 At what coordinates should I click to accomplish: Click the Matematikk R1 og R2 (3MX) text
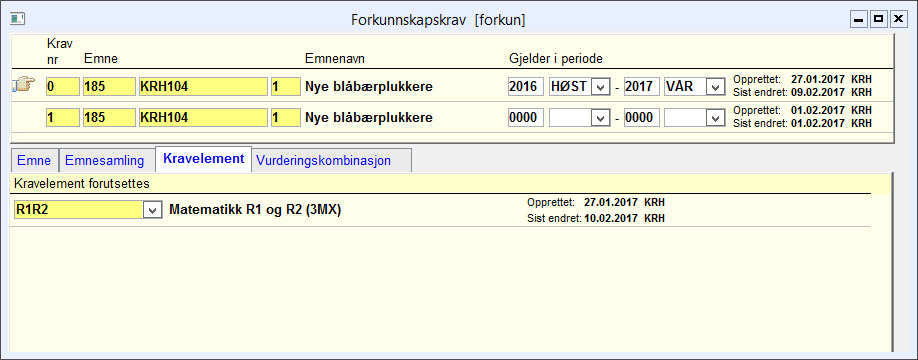pyautogui.click(x=255, y=210)
